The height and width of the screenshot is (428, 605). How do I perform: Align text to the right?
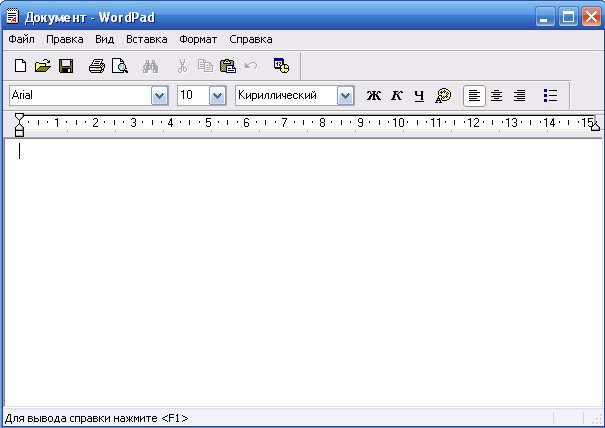tap(519, 96)
